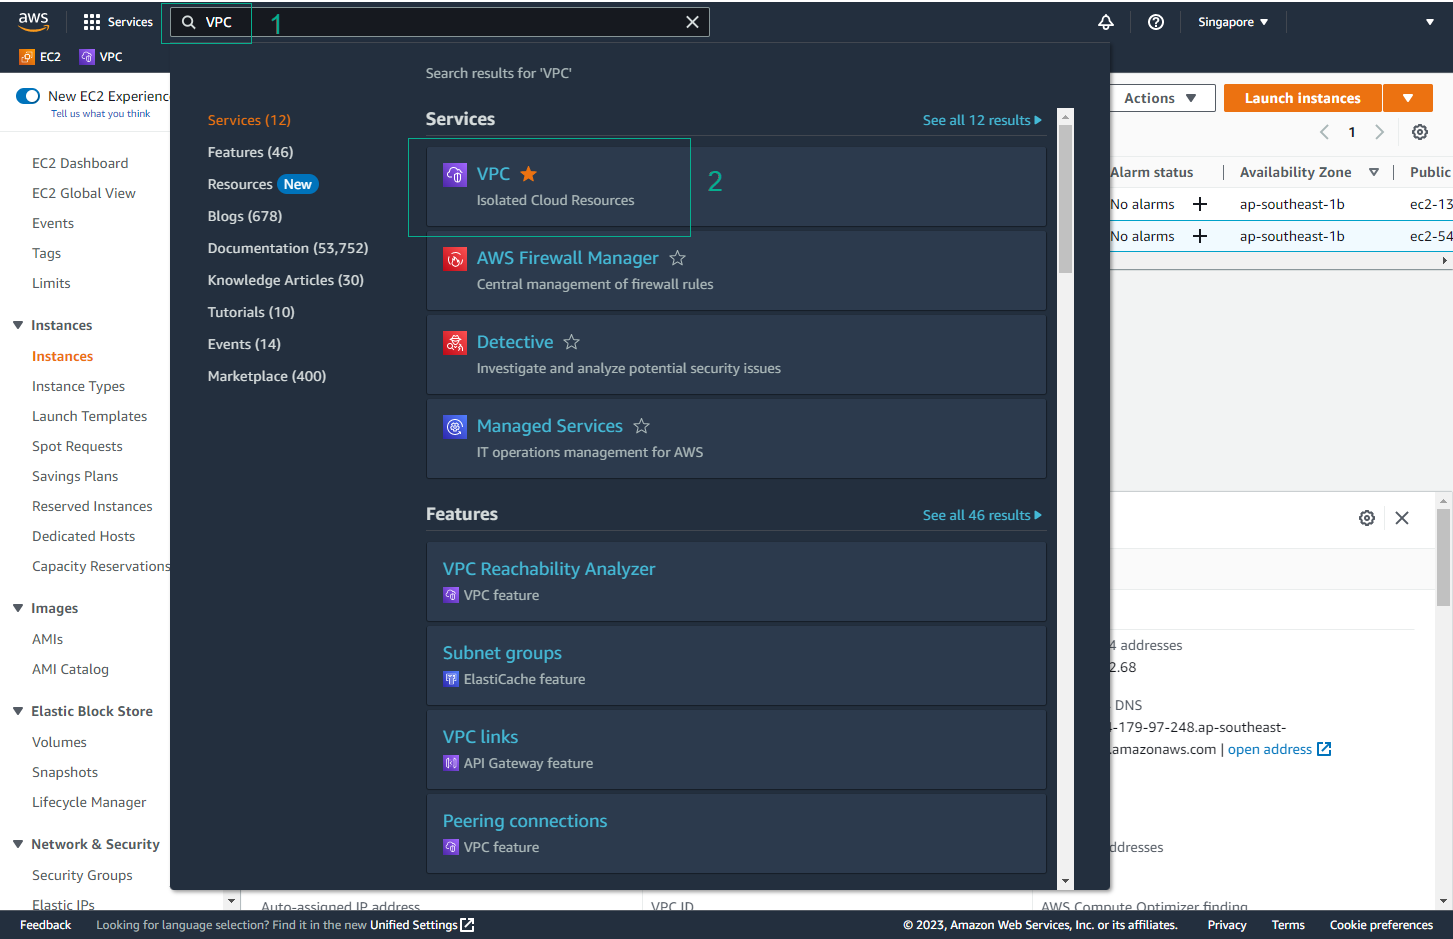Open VPC links API Gateway feature
Image resolution: width=1453 pixels, height=939 pixels.
point(480,737)
